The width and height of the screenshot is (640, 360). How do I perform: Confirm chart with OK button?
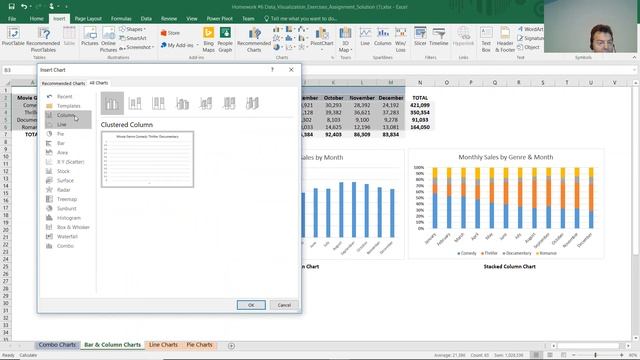point(251,305)
